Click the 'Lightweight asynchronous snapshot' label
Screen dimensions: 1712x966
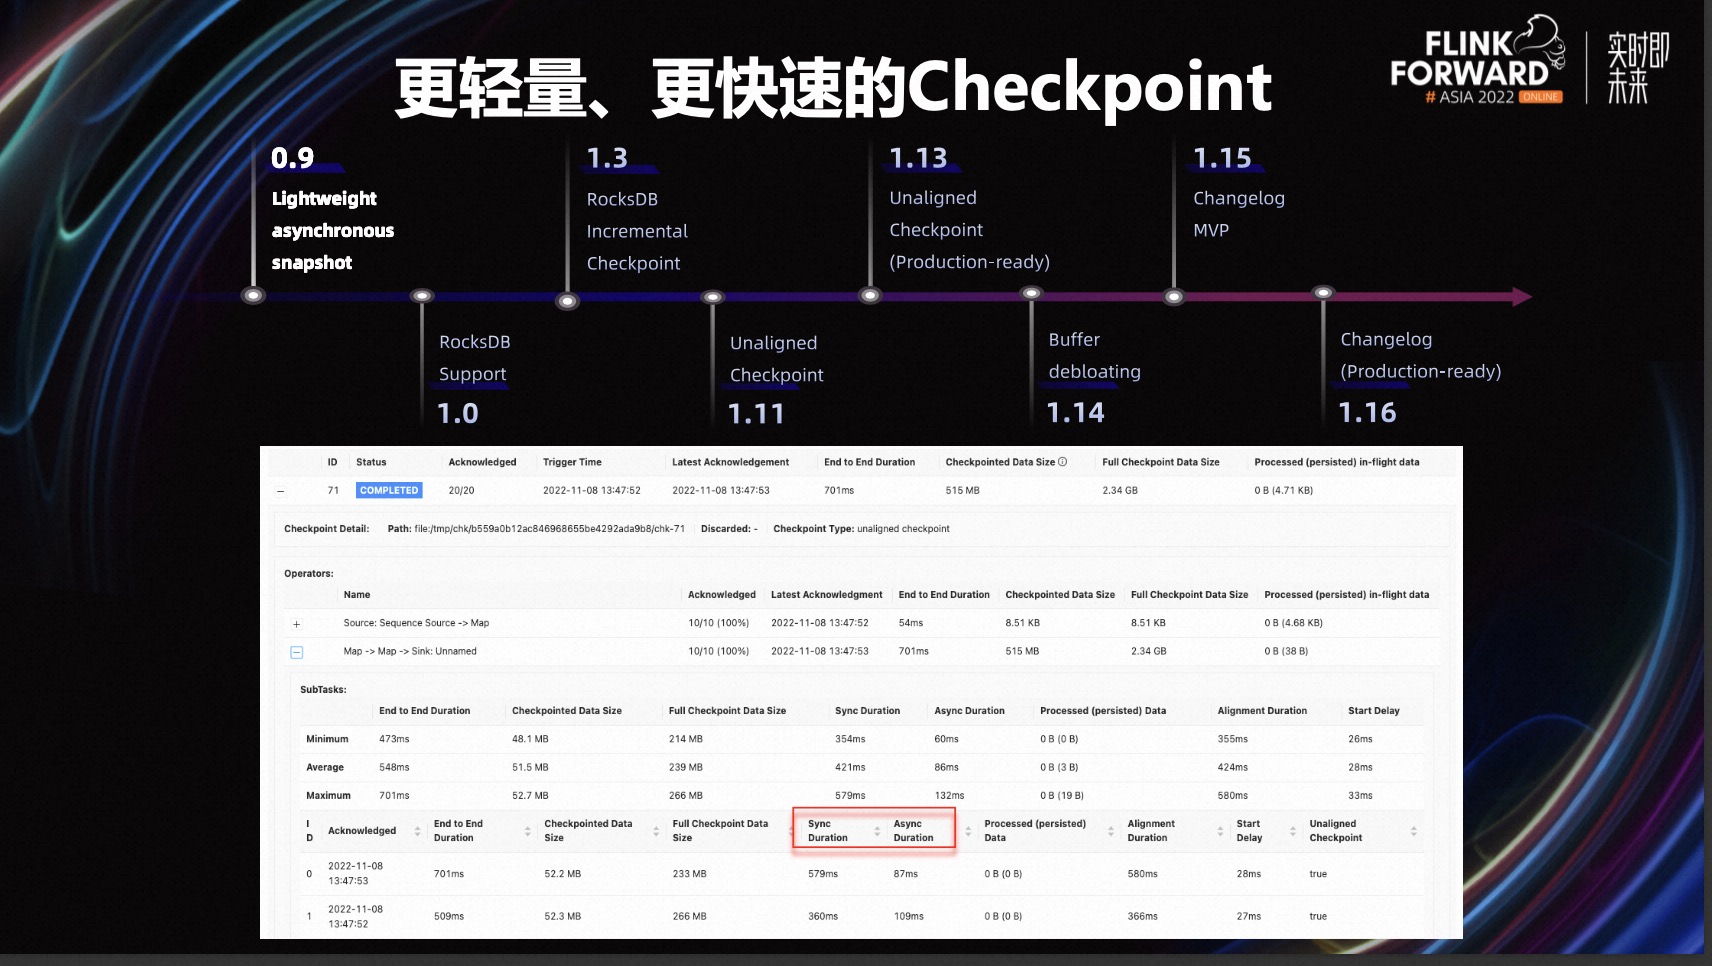[x=332, y=230]
